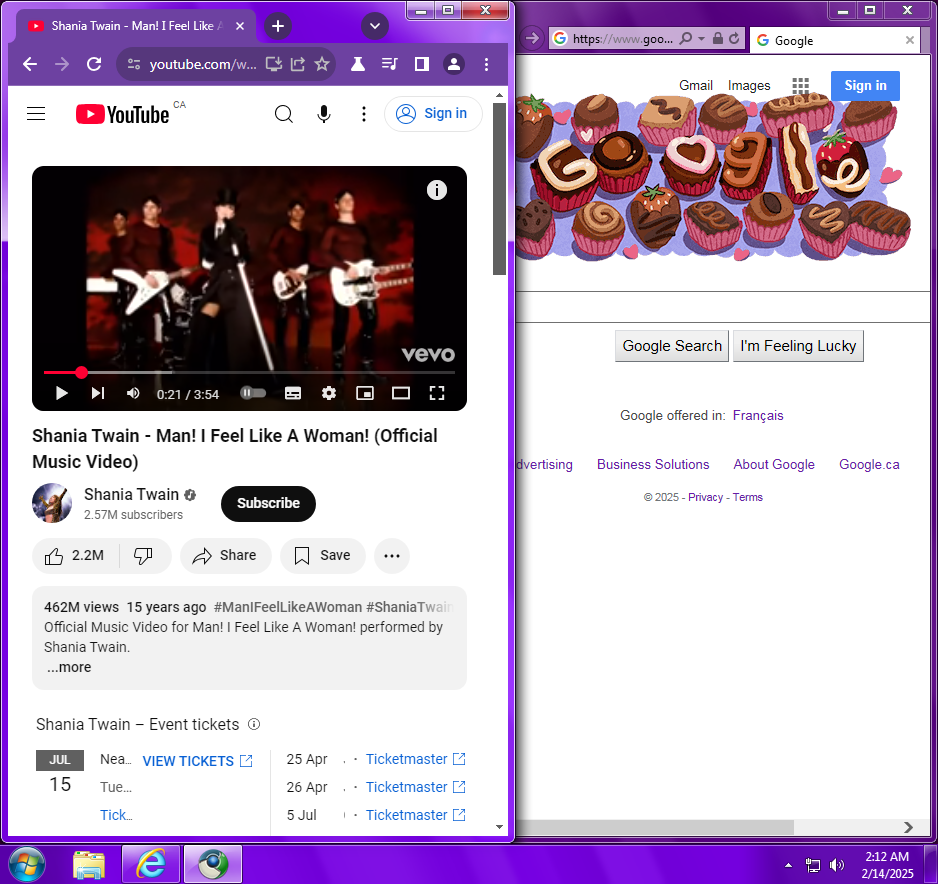Click the YouTube voice search microphone
Screen dimensions: 938x884
click(324, 114)
